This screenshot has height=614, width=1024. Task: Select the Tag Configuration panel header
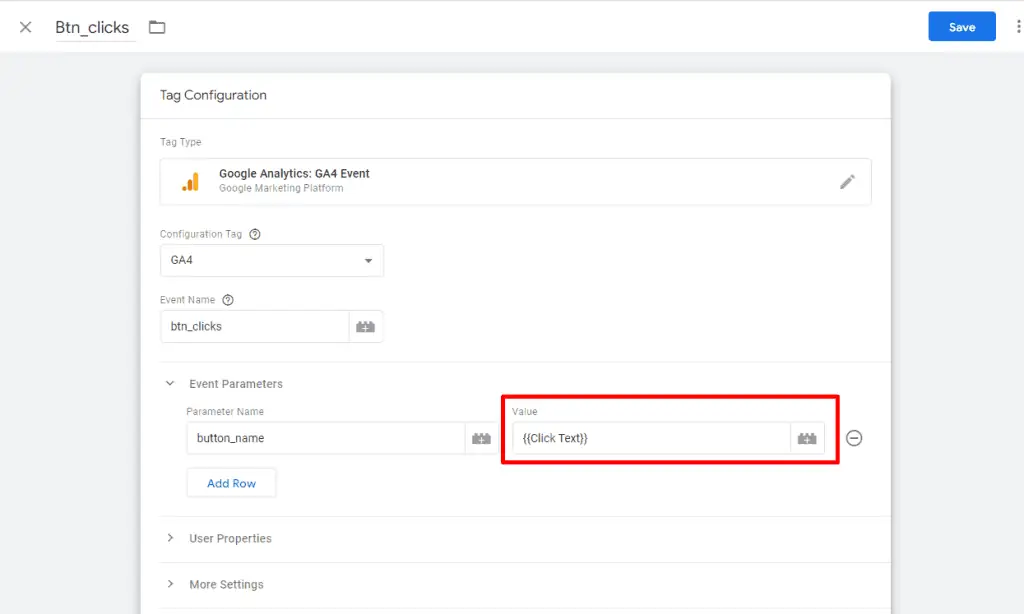pyautogui.click(x=213, y=95)
